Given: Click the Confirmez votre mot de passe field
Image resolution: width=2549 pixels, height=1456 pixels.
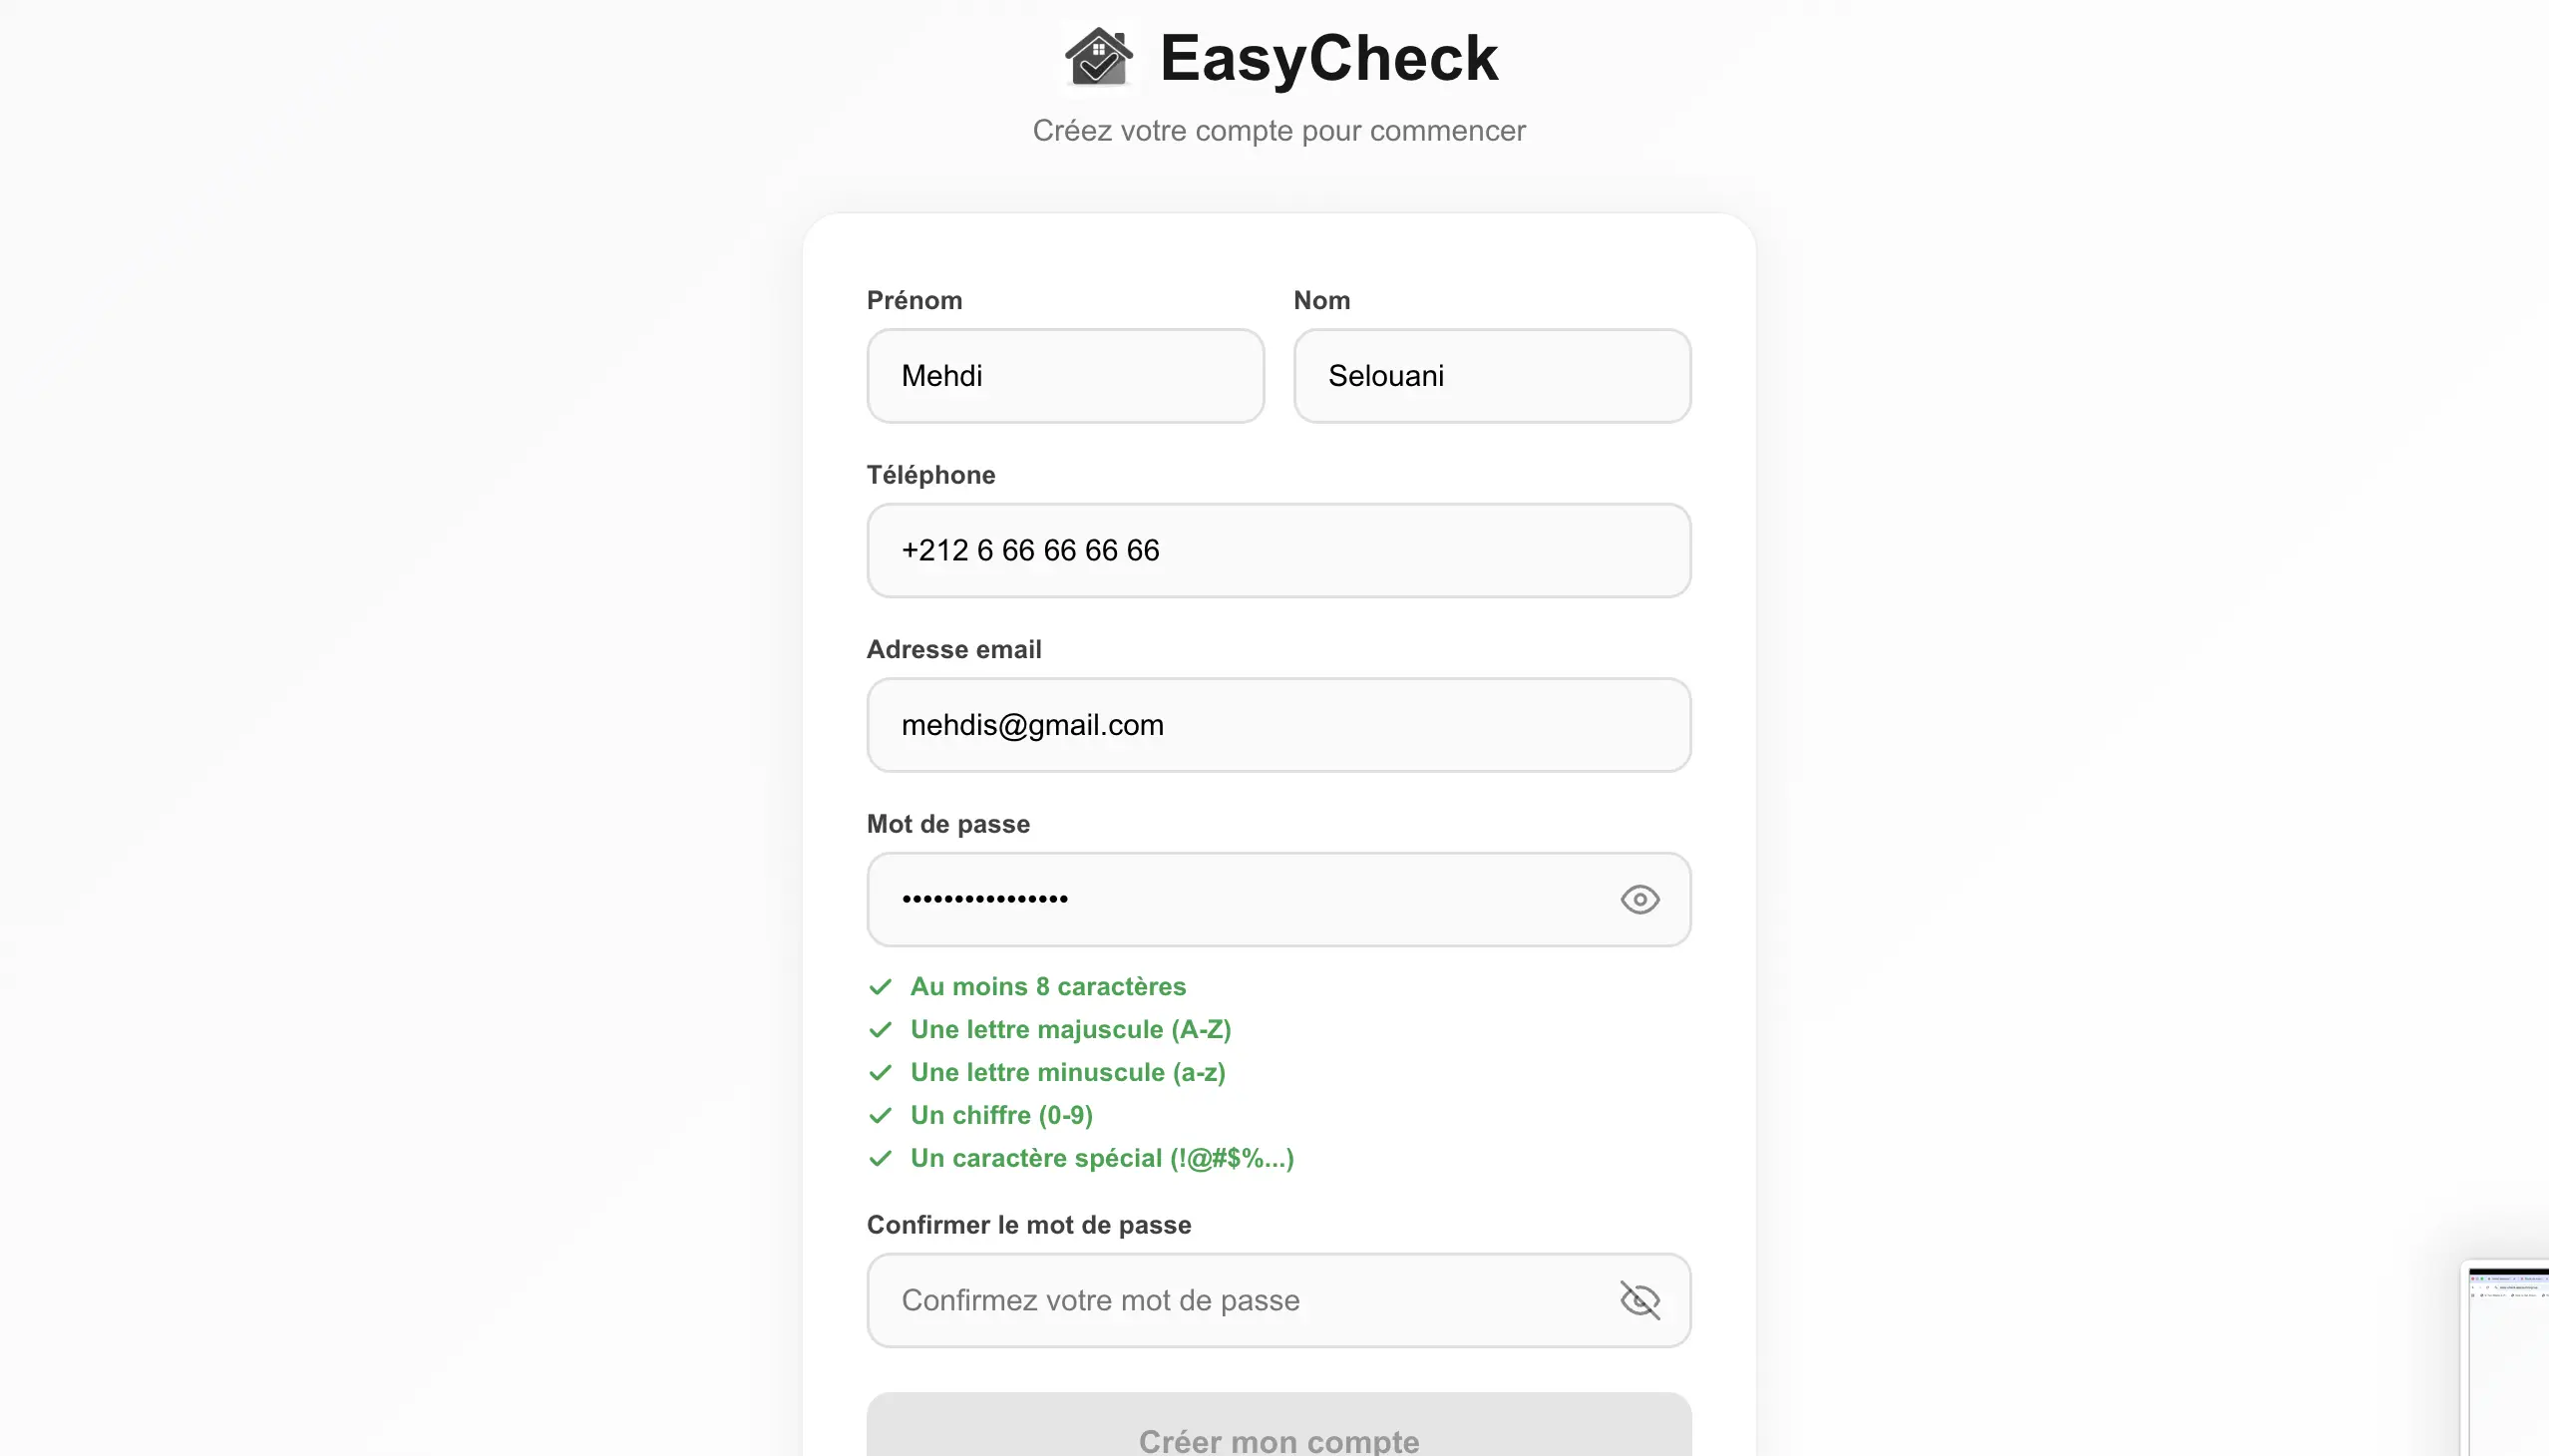Looking at the screenshot, I should [1240, 1300].
